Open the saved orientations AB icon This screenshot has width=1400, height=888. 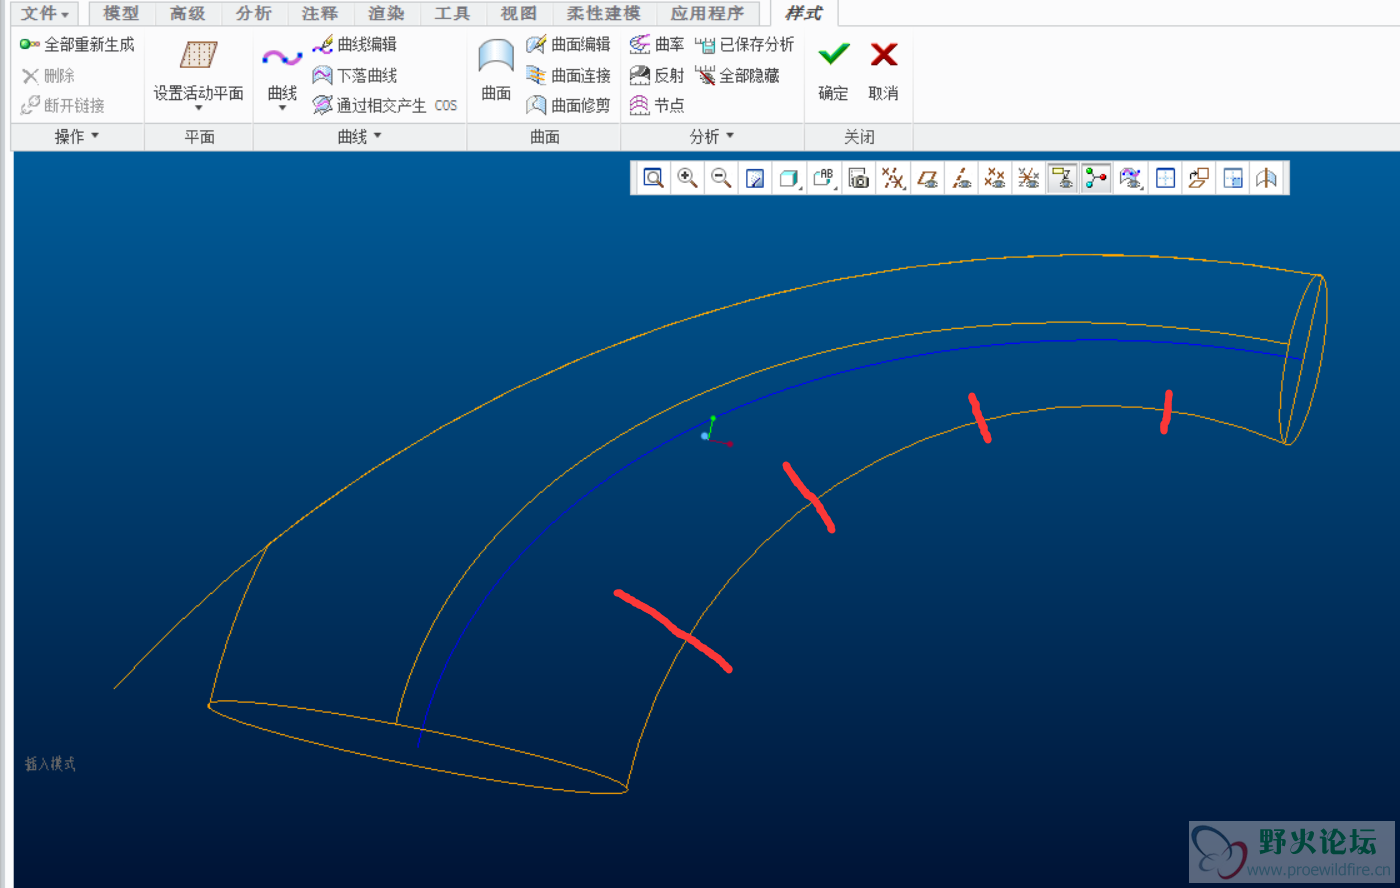[824, 178]
